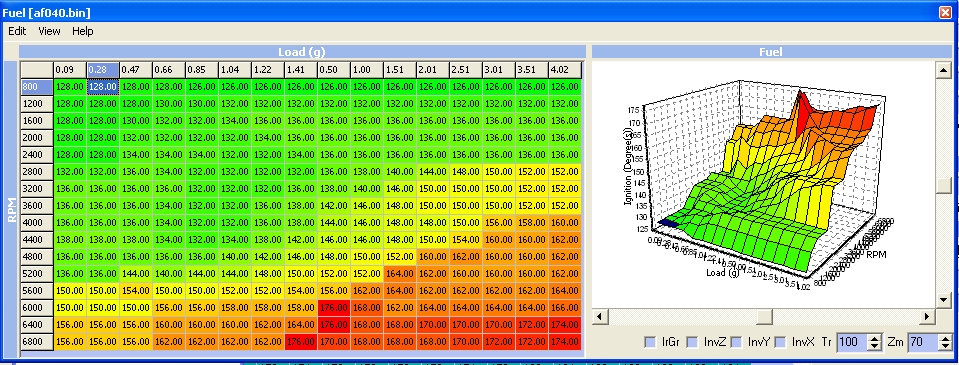Click the chart's vertical scrollbar thumb

pyautogui.click(x=944, y=184)
